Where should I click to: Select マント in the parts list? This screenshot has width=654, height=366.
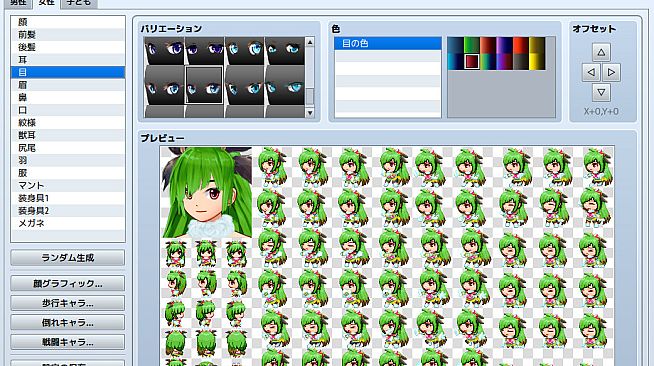[x=68, y=185]
